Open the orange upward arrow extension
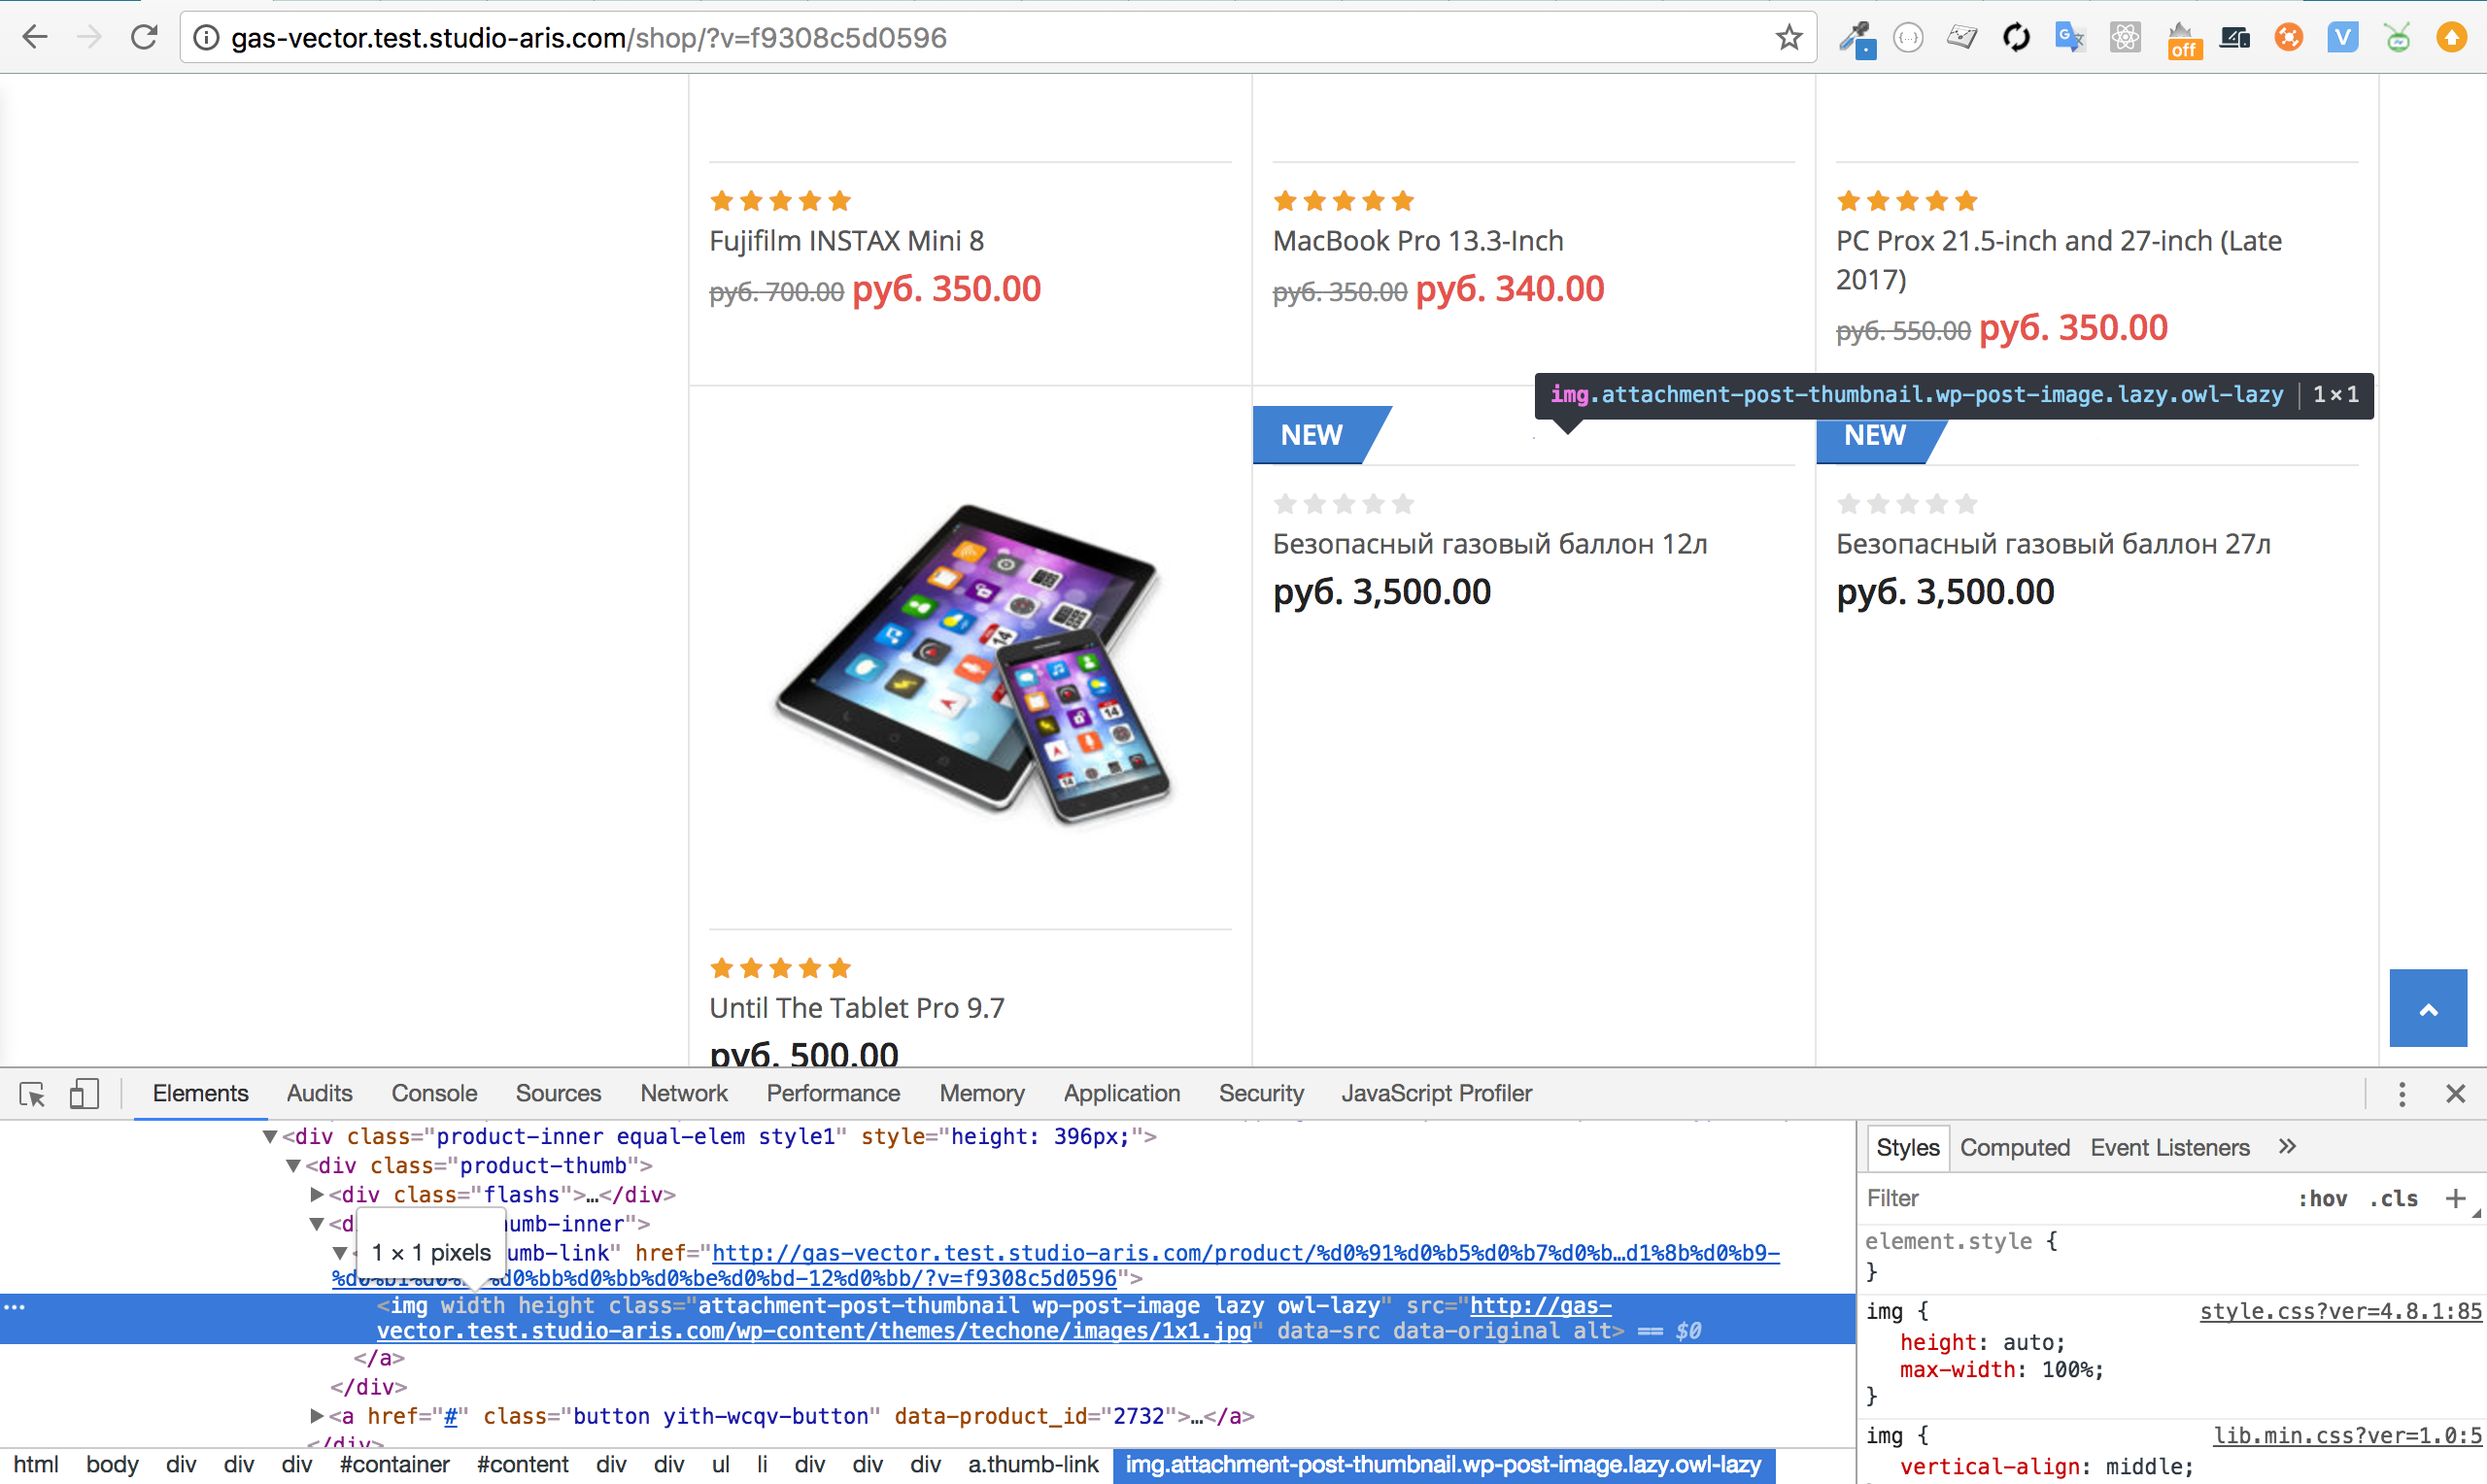Screen dimensions: 2487x1484 pos(2451,38)
